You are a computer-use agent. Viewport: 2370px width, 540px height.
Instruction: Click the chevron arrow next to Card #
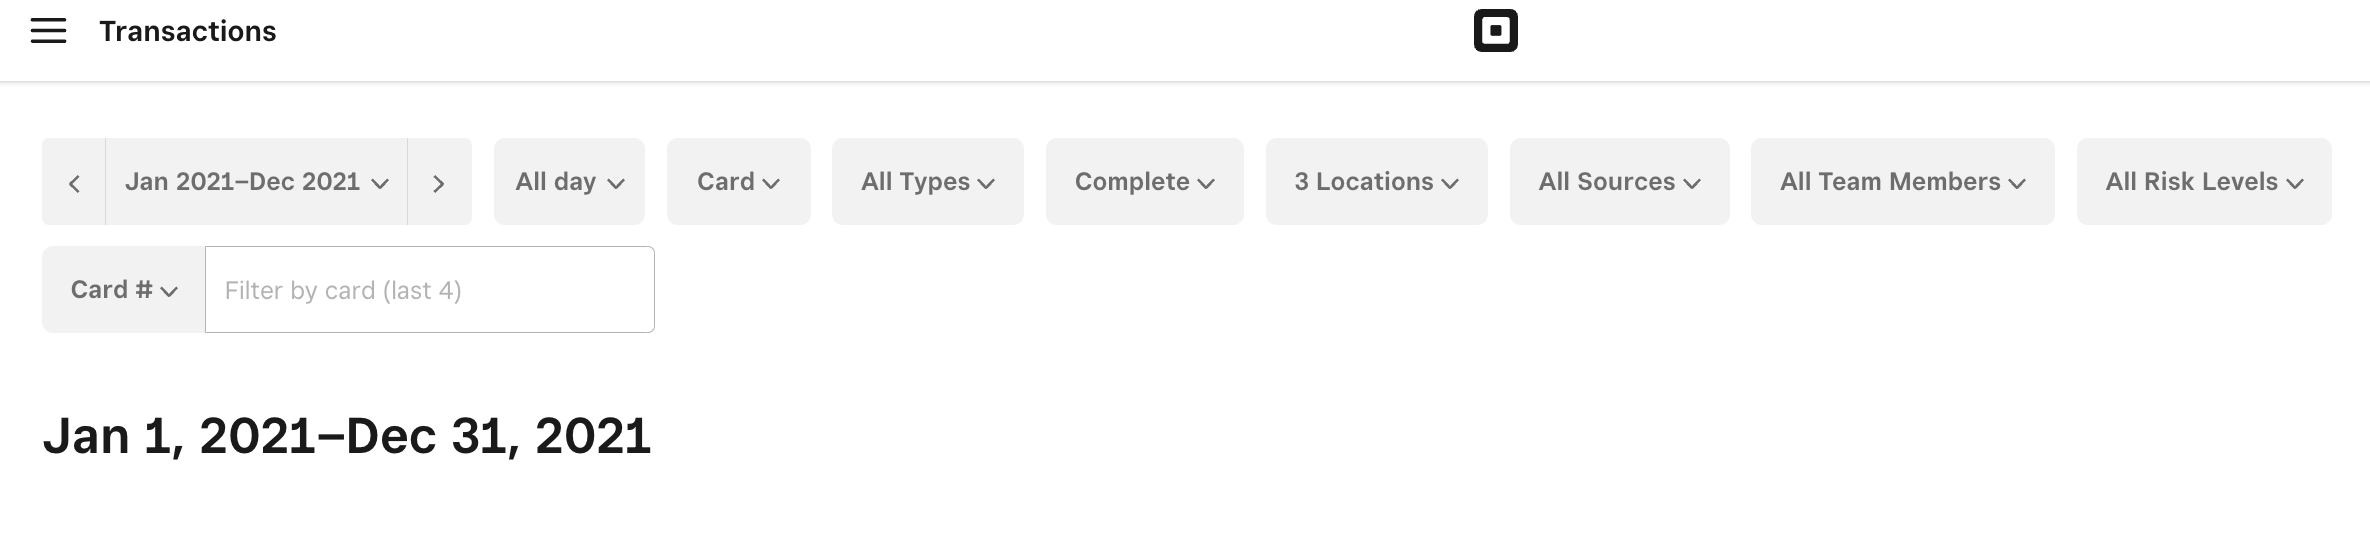(169, 291)
